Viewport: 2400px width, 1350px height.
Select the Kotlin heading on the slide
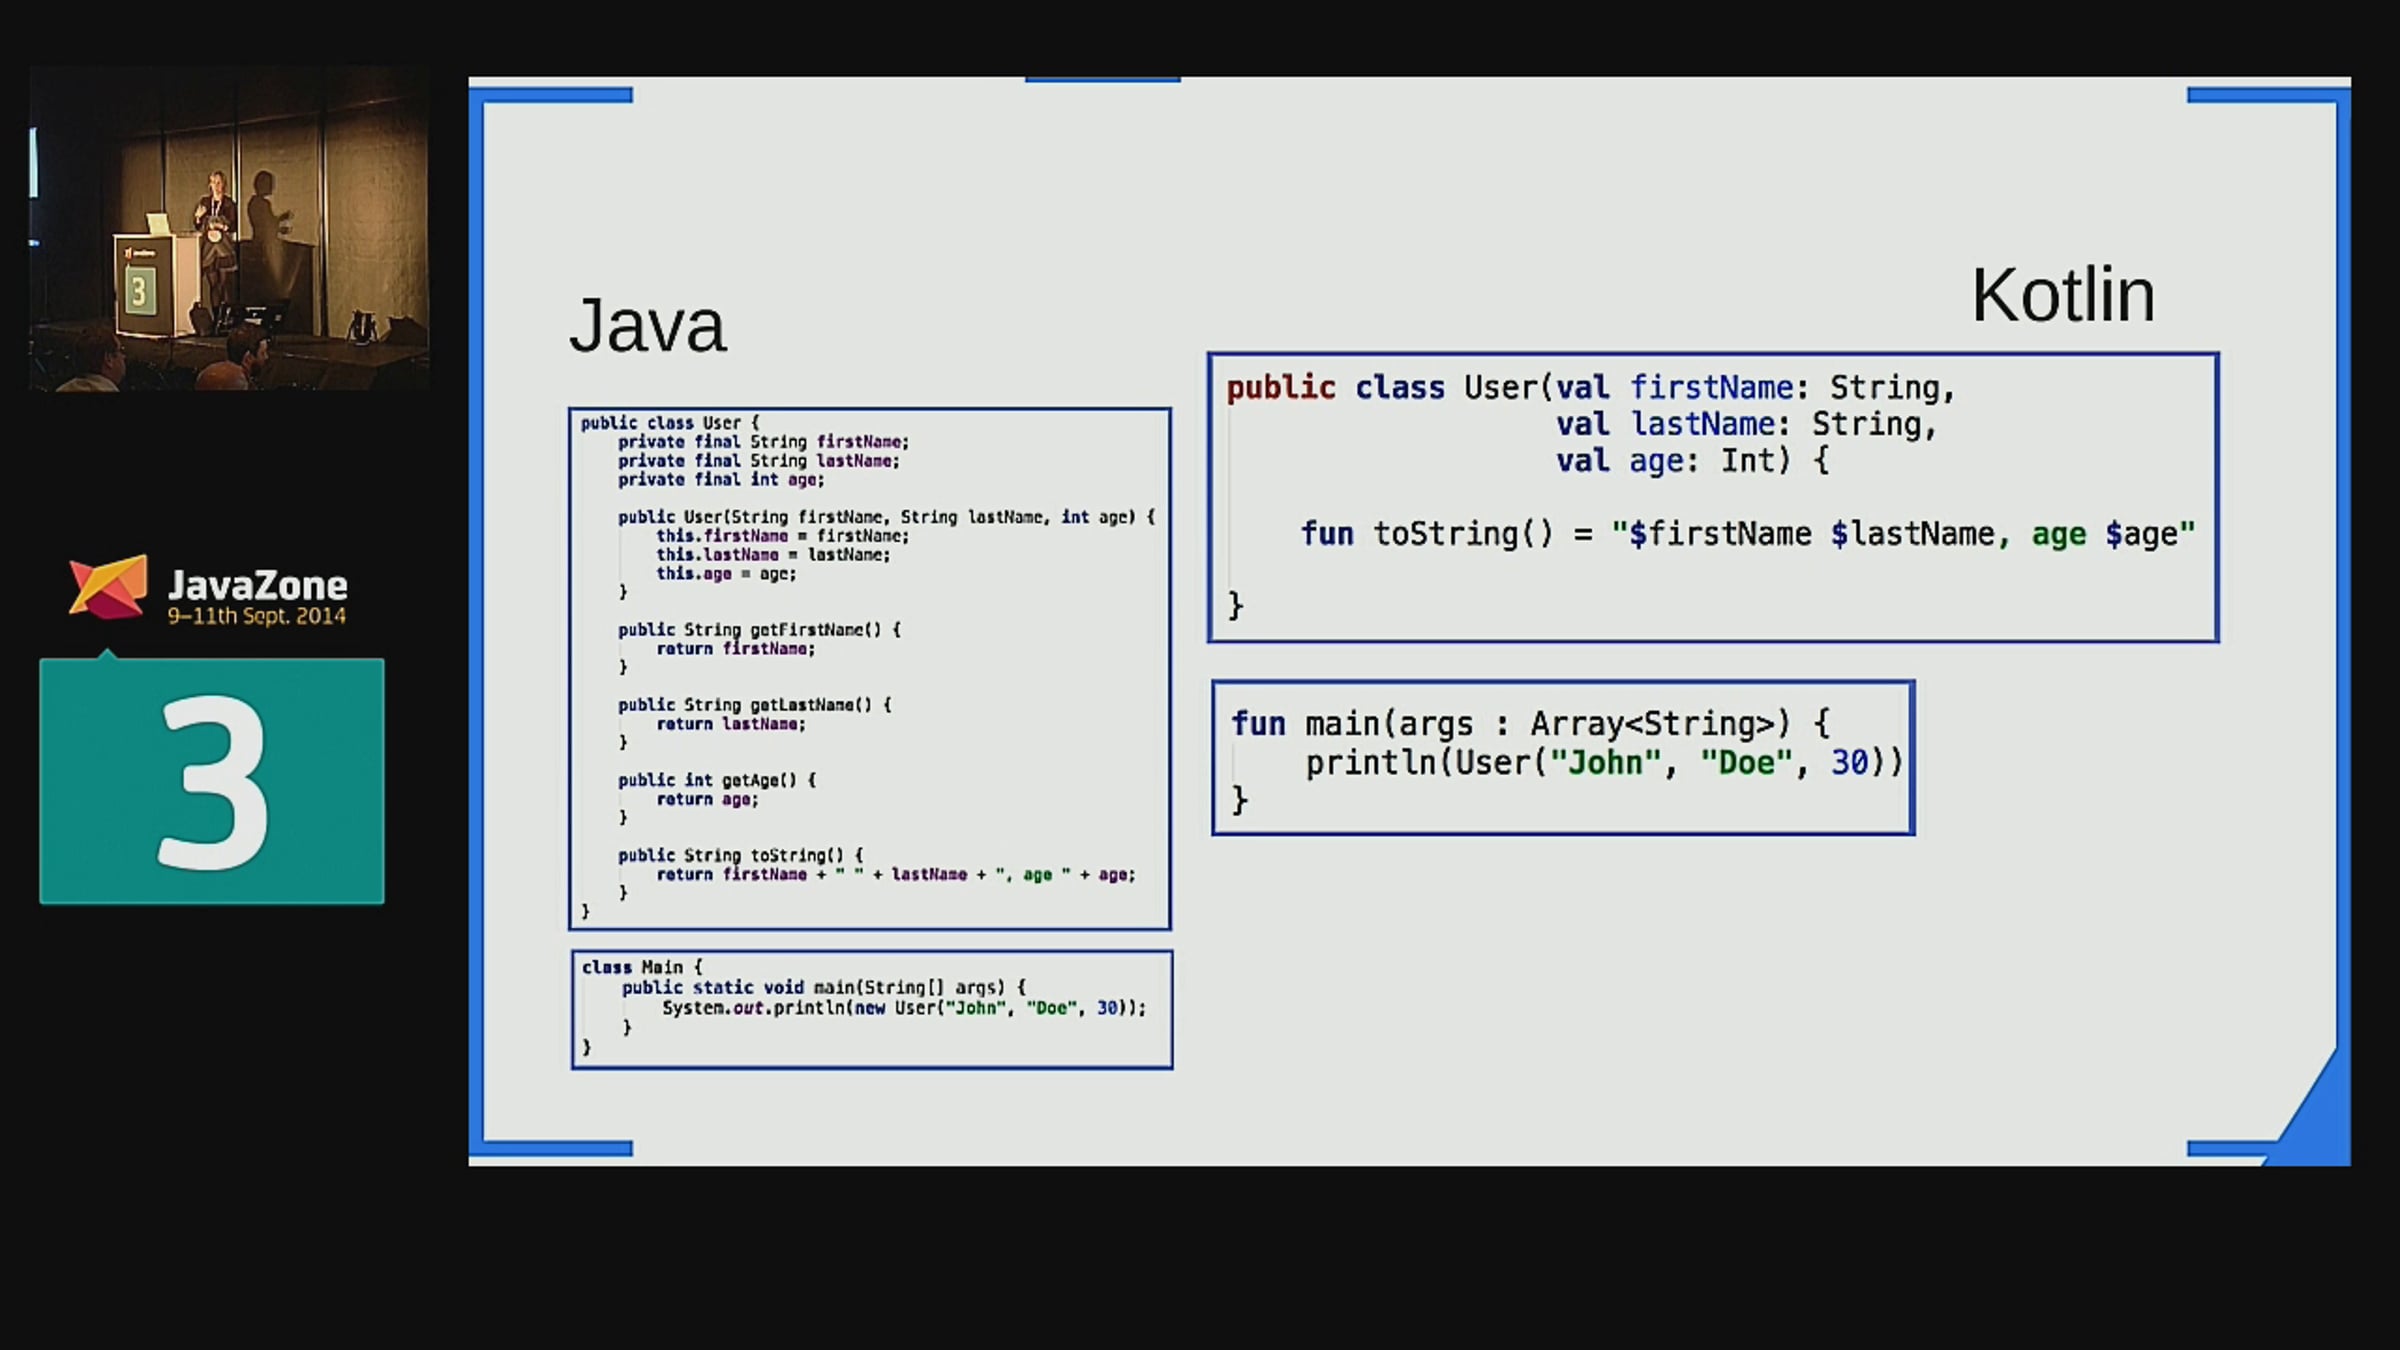(x=2062, y=295)
